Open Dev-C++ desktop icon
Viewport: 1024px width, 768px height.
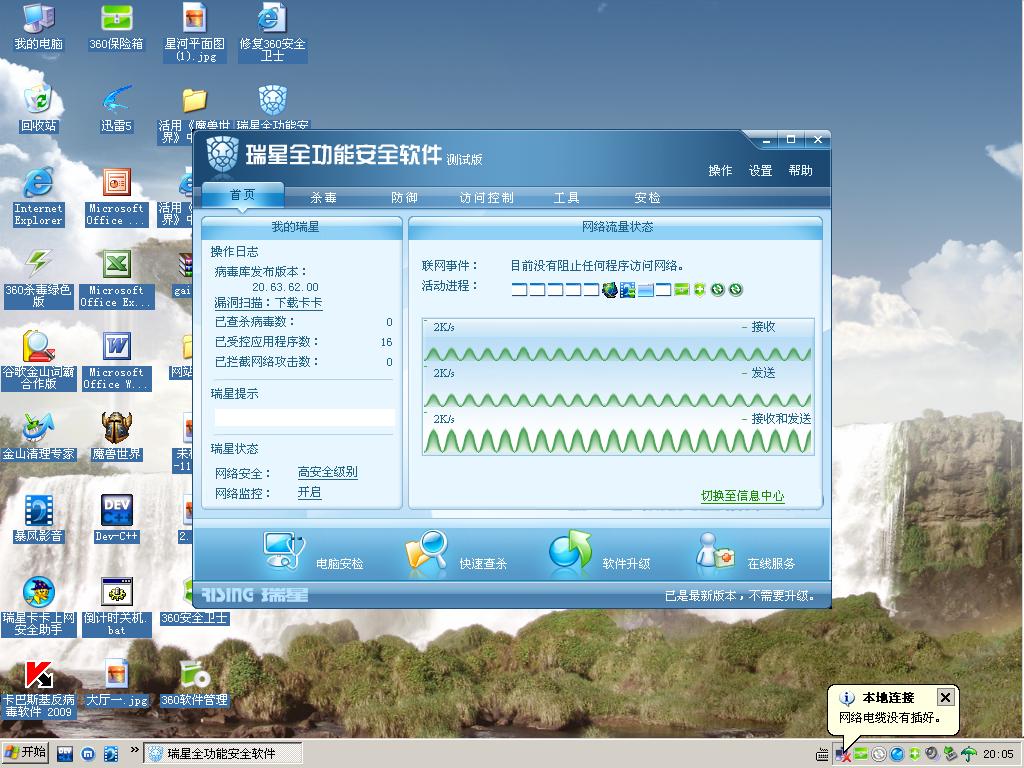click(x=116, y=519)
